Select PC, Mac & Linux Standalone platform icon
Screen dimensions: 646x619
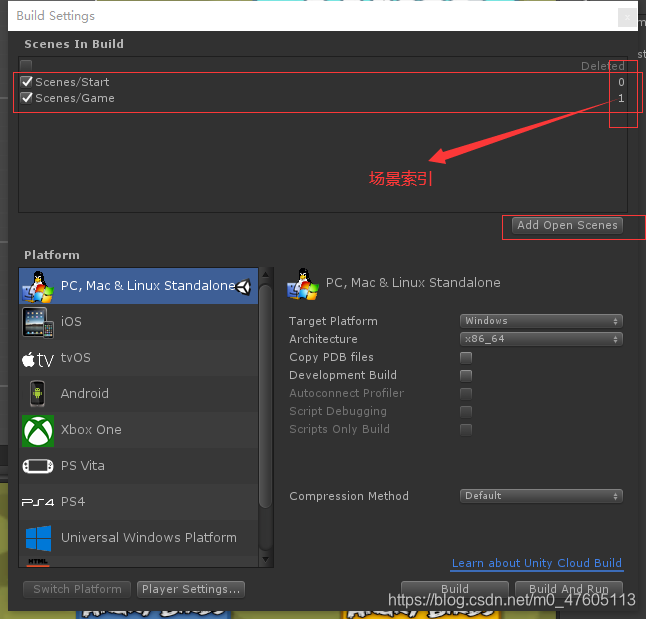[38, 286]
